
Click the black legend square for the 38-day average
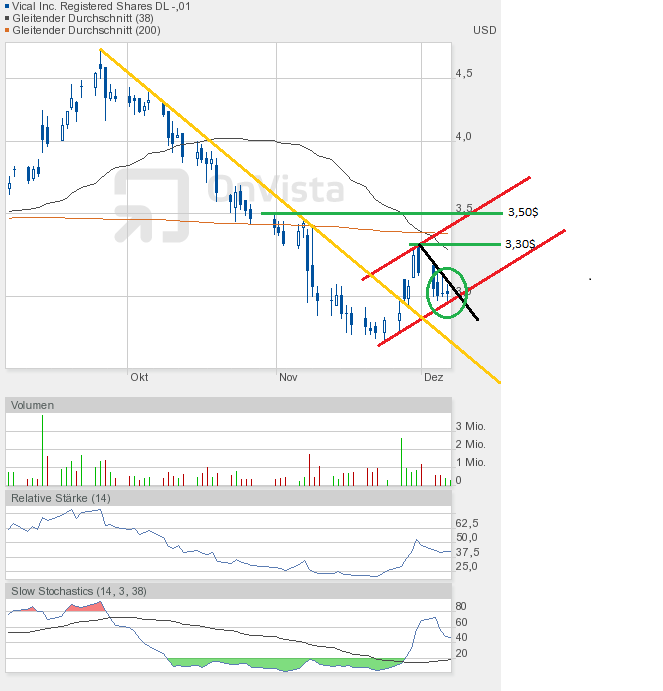point(7,18)
